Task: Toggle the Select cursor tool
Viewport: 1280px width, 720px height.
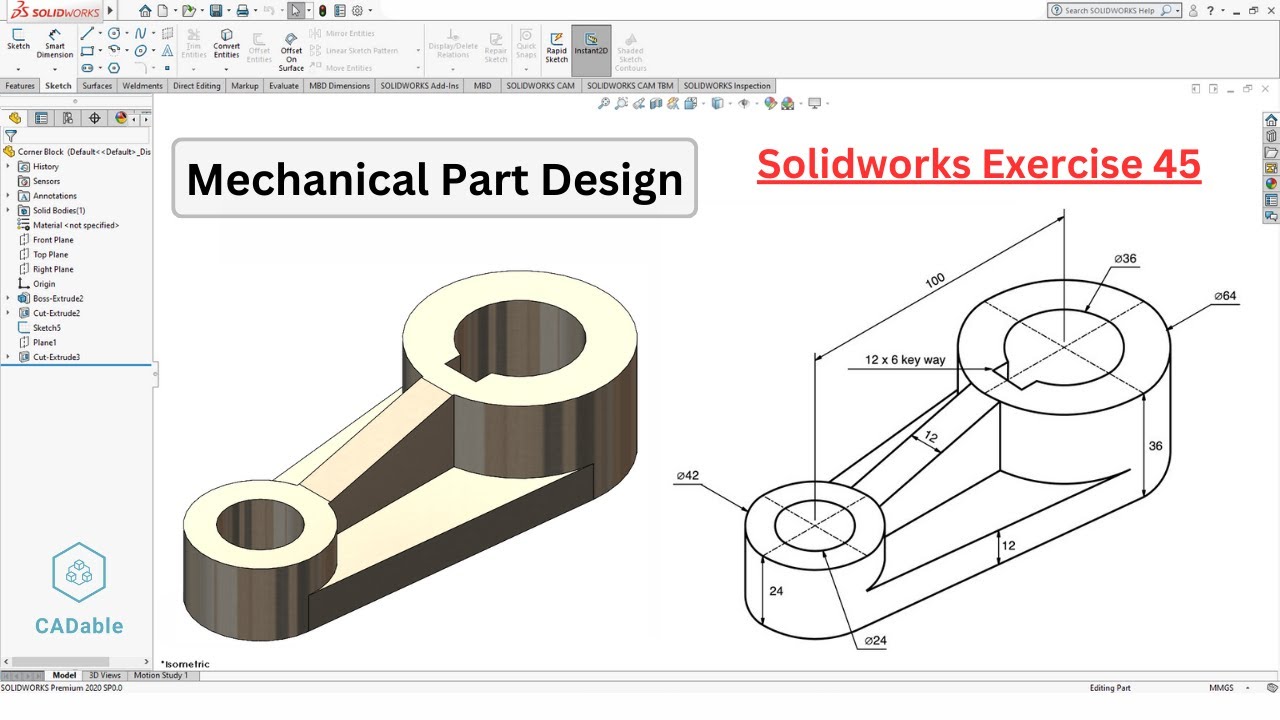Action: pos(296,10)
